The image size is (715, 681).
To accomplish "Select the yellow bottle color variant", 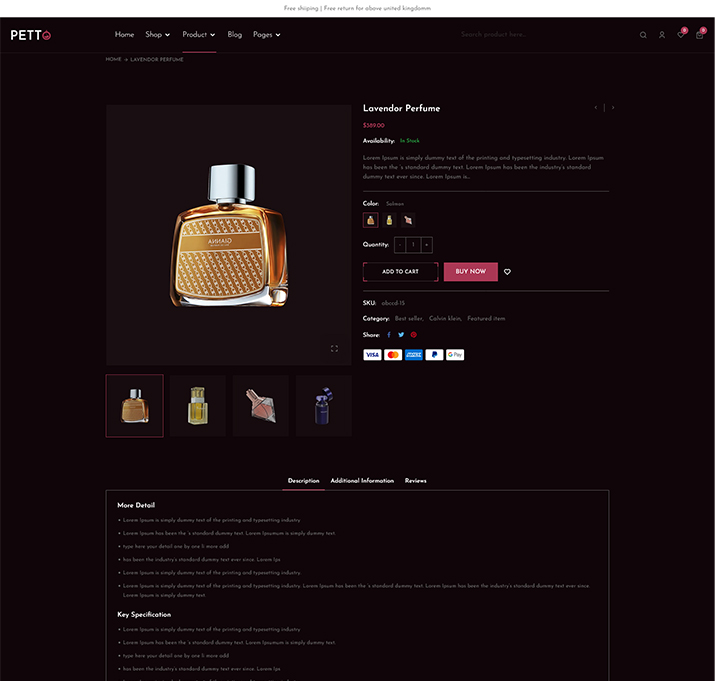I will [389, 220].
